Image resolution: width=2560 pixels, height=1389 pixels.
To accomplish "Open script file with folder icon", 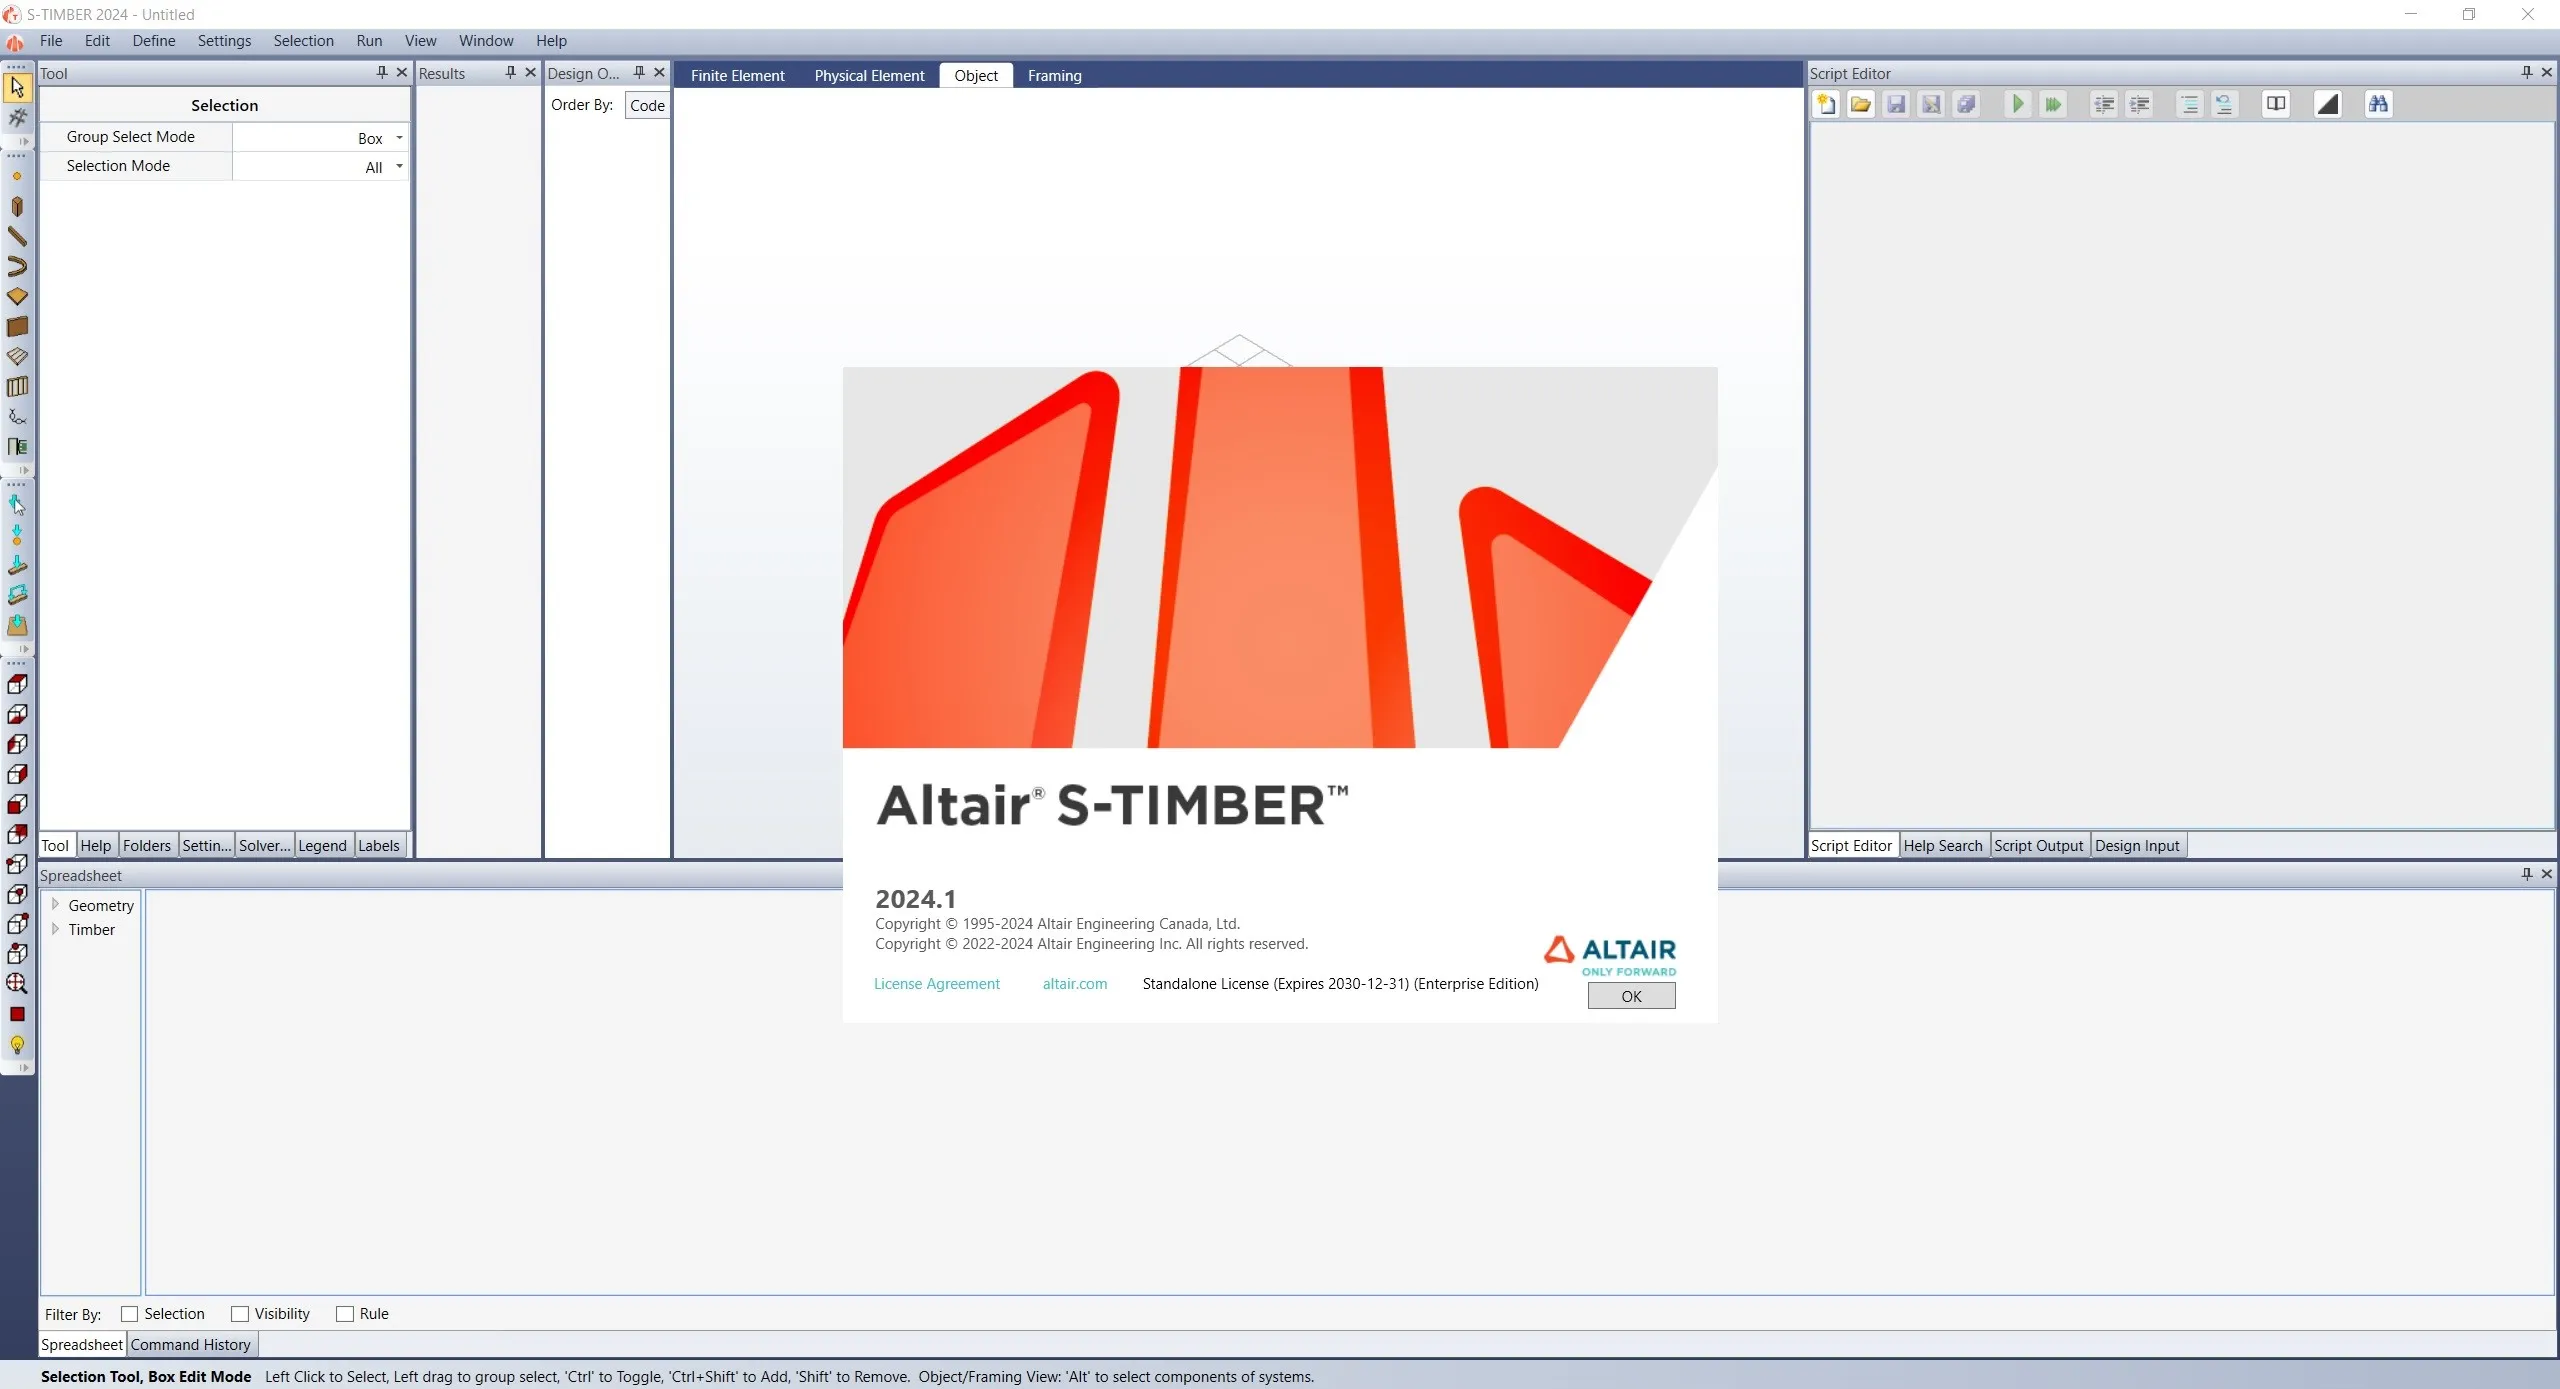I will tap(1861, 104).
